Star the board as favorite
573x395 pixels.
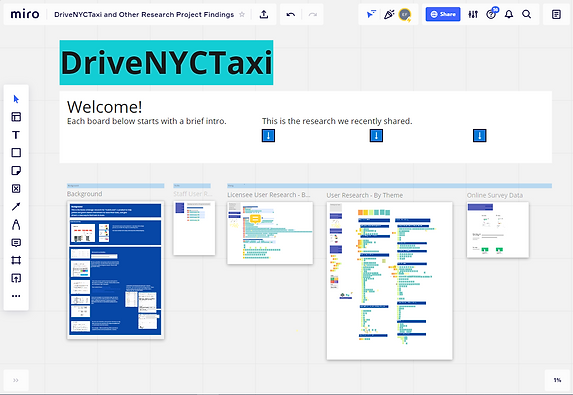242,15
